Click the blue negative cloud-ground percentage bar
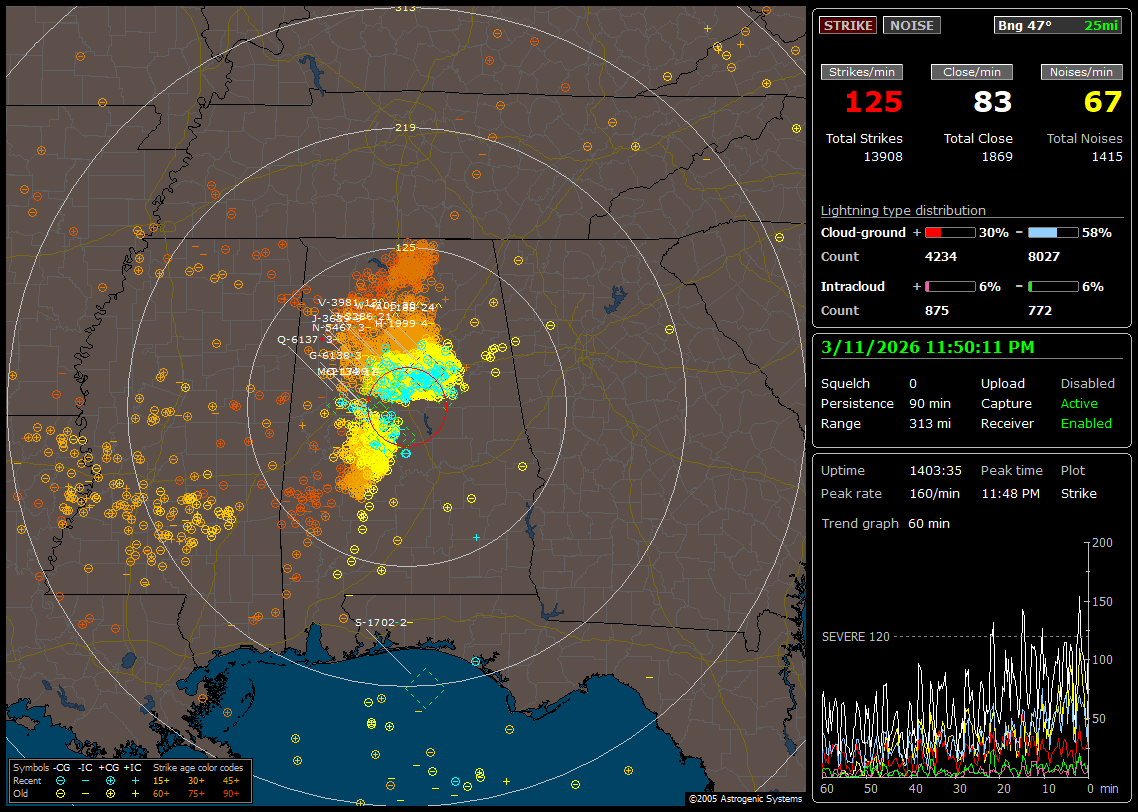Viewport: 1138px width, 812px height. coord(1053,232)
